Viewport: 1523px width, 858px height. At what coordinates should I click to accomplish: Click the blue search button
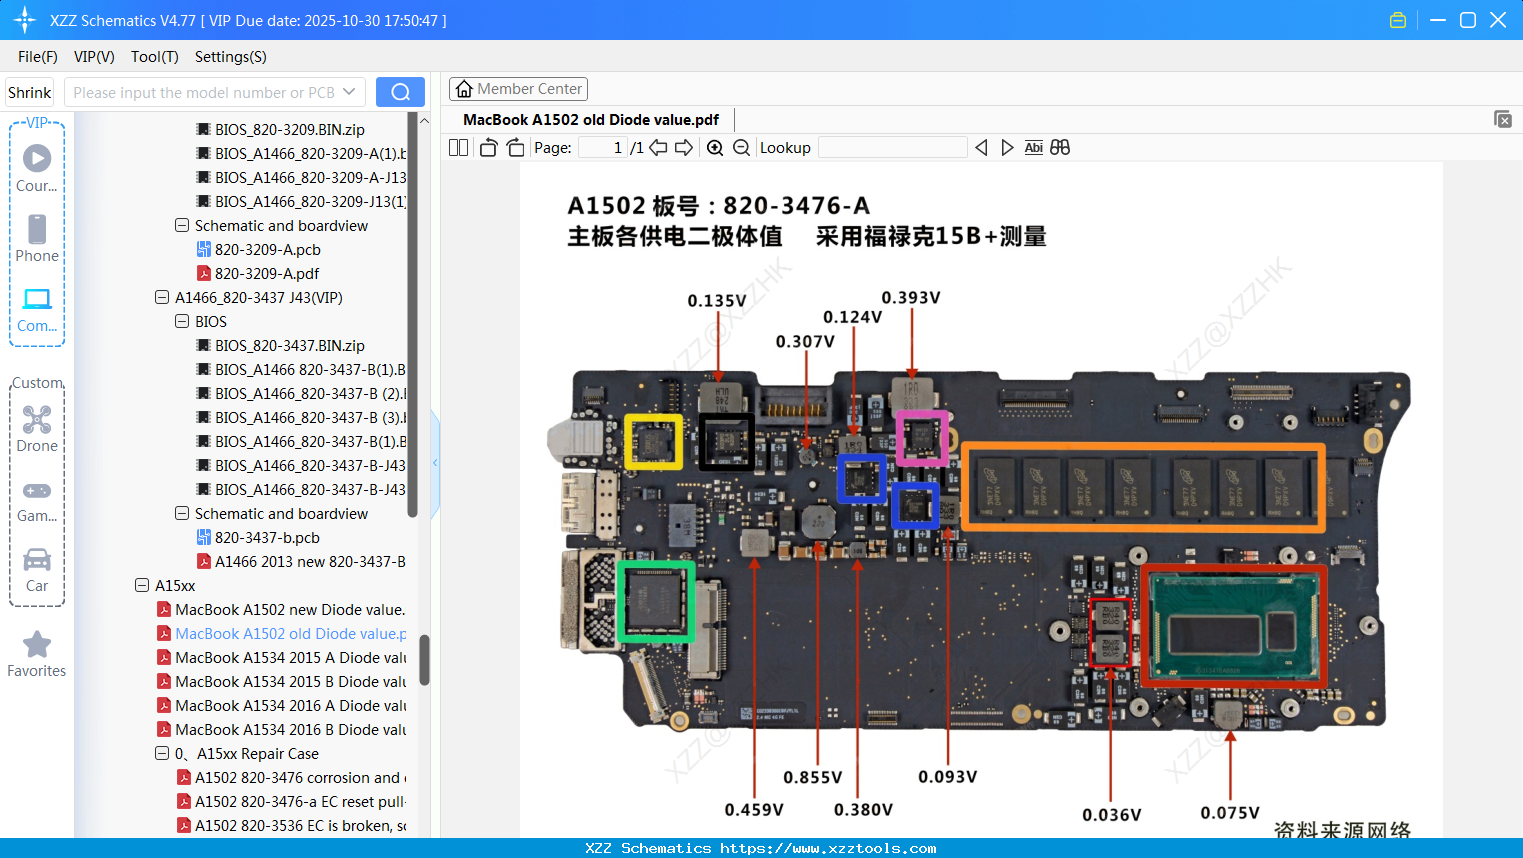(400, 92)
